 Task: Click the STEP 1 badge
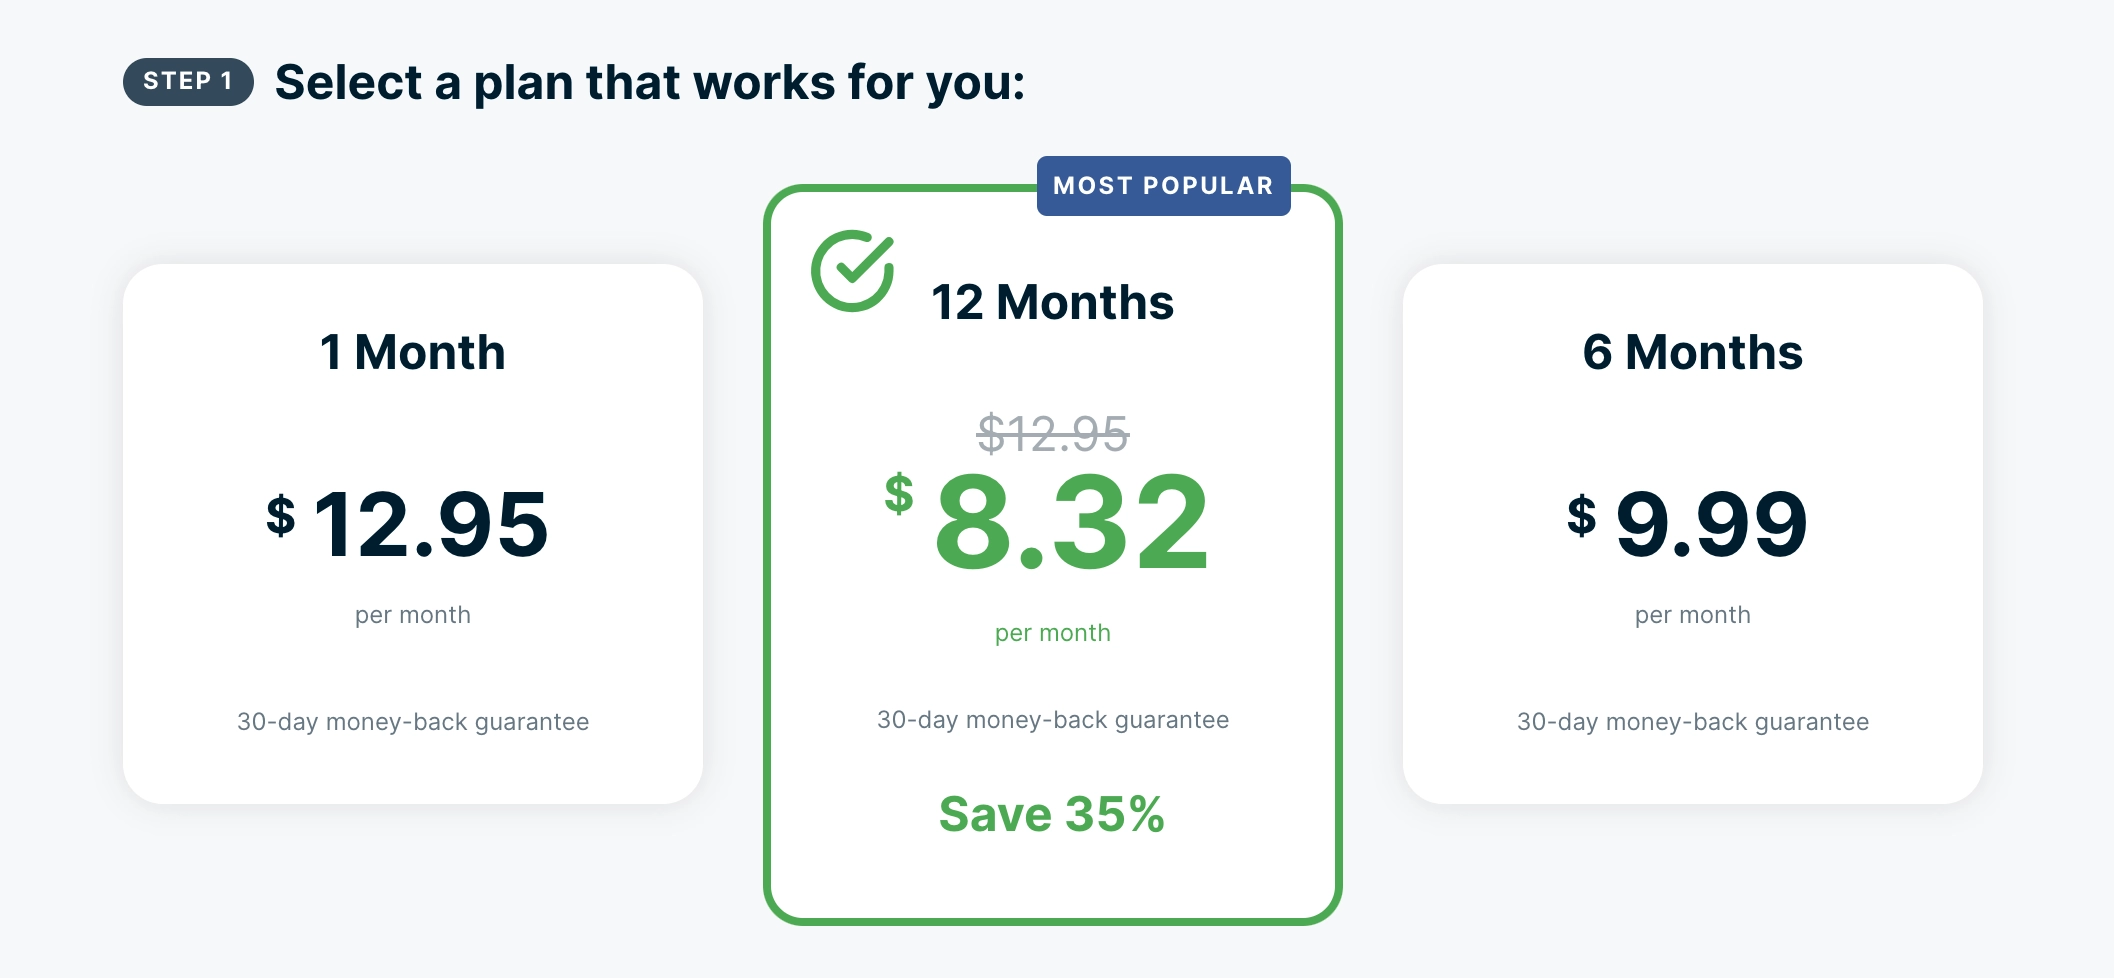tap(188, 82)
